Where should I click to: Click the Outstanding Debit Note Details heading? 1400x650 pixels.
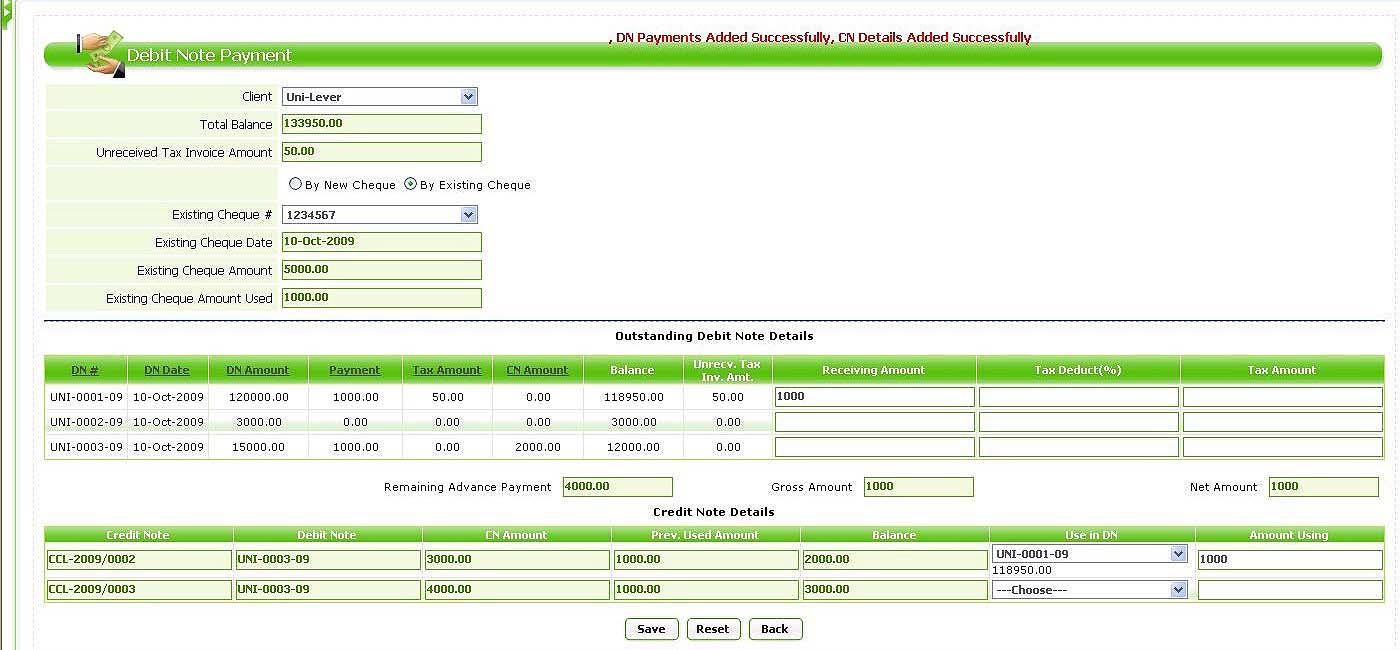point(714,336)
